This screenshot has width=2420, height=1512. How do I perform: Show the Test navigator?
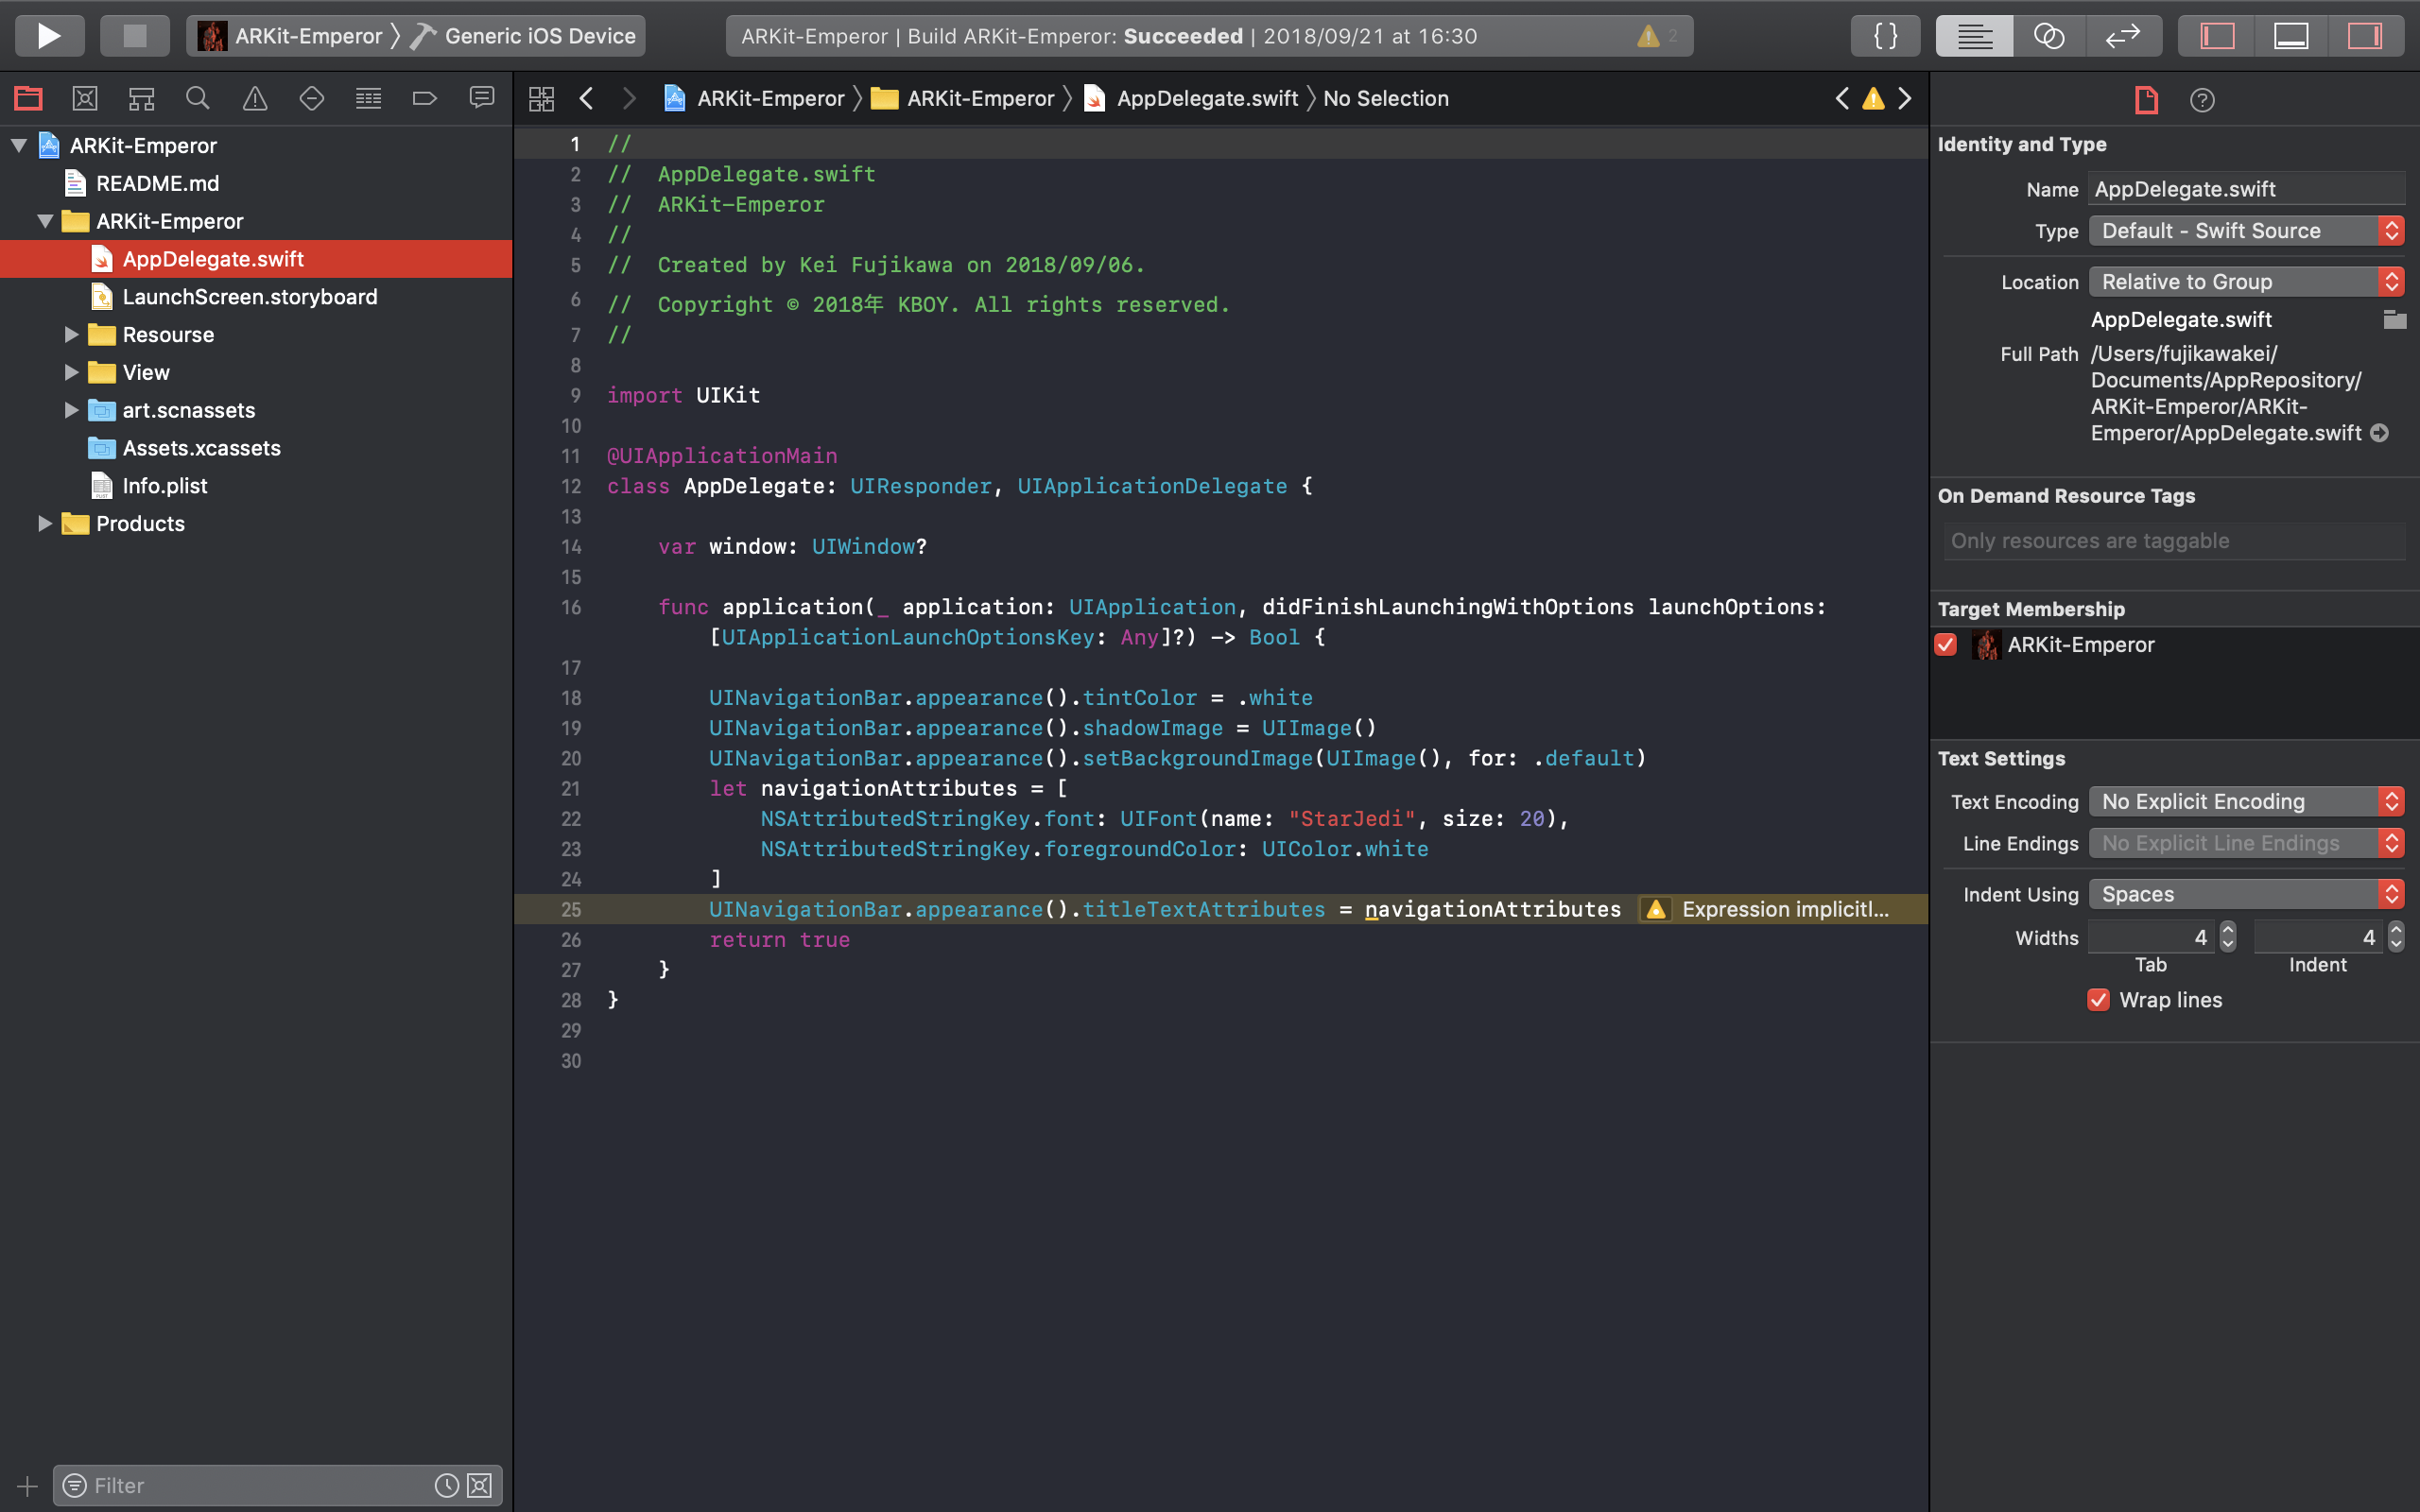pyautogui.click(x=312, y=98)
